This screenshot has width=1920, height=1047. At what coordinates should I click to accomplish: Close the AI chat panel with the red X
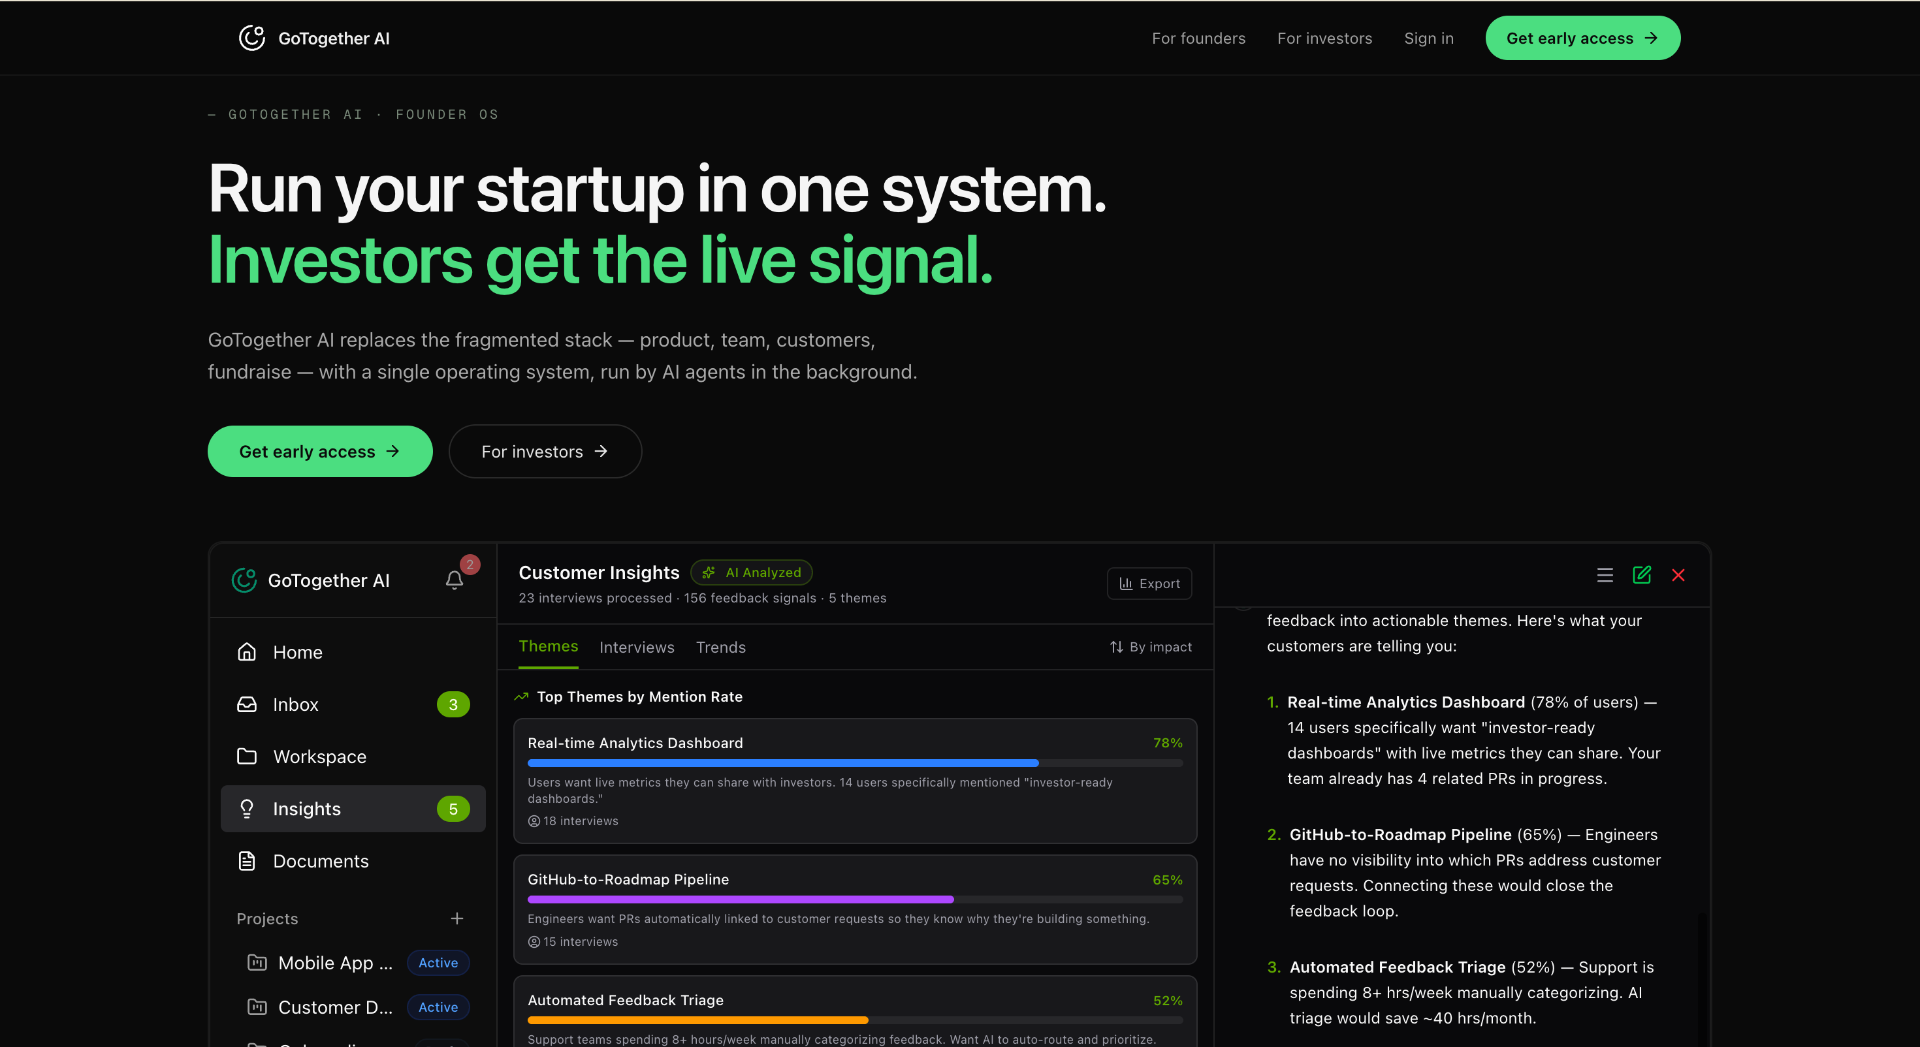1679,575
